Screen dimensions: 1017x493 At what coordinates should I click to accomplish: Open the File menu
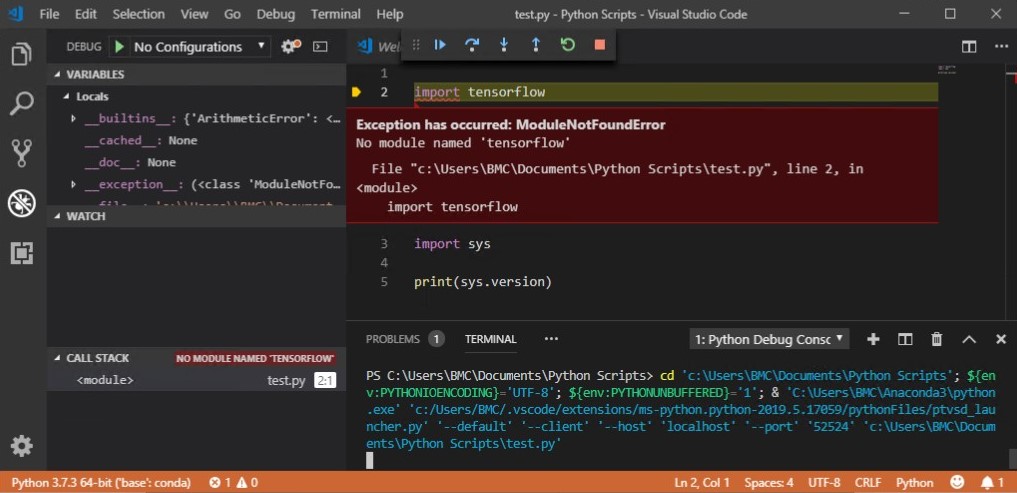pyautogui.click(x=49, y=14)
